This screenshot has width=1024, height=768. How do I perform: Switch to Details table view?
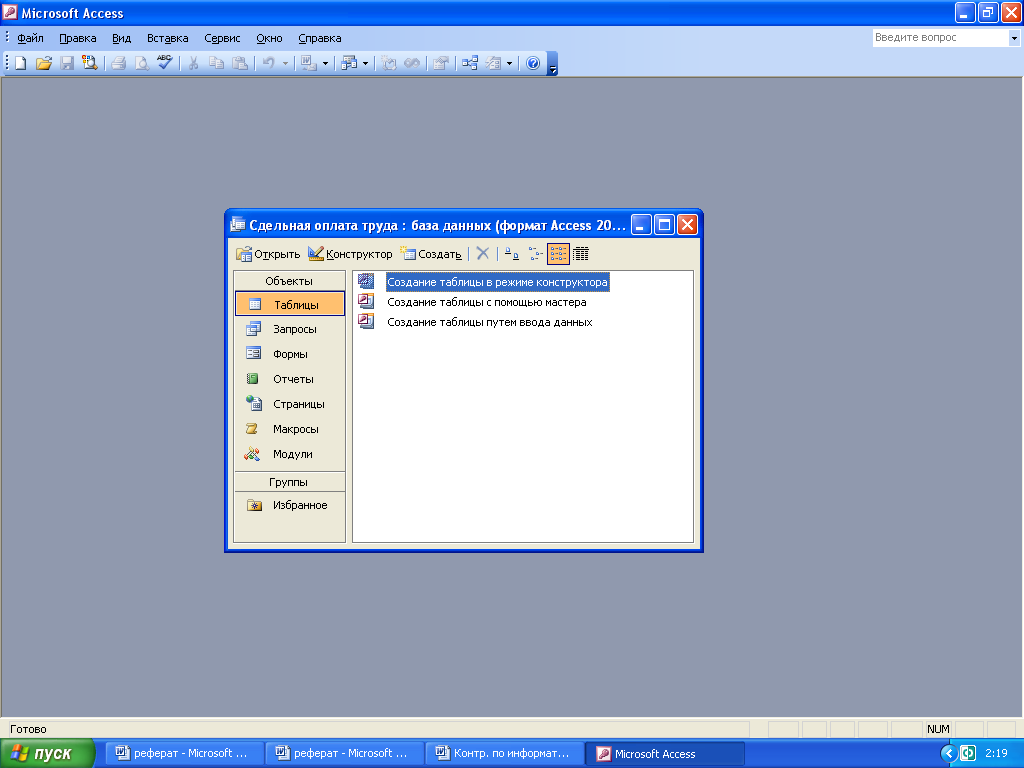click(581, 253)
